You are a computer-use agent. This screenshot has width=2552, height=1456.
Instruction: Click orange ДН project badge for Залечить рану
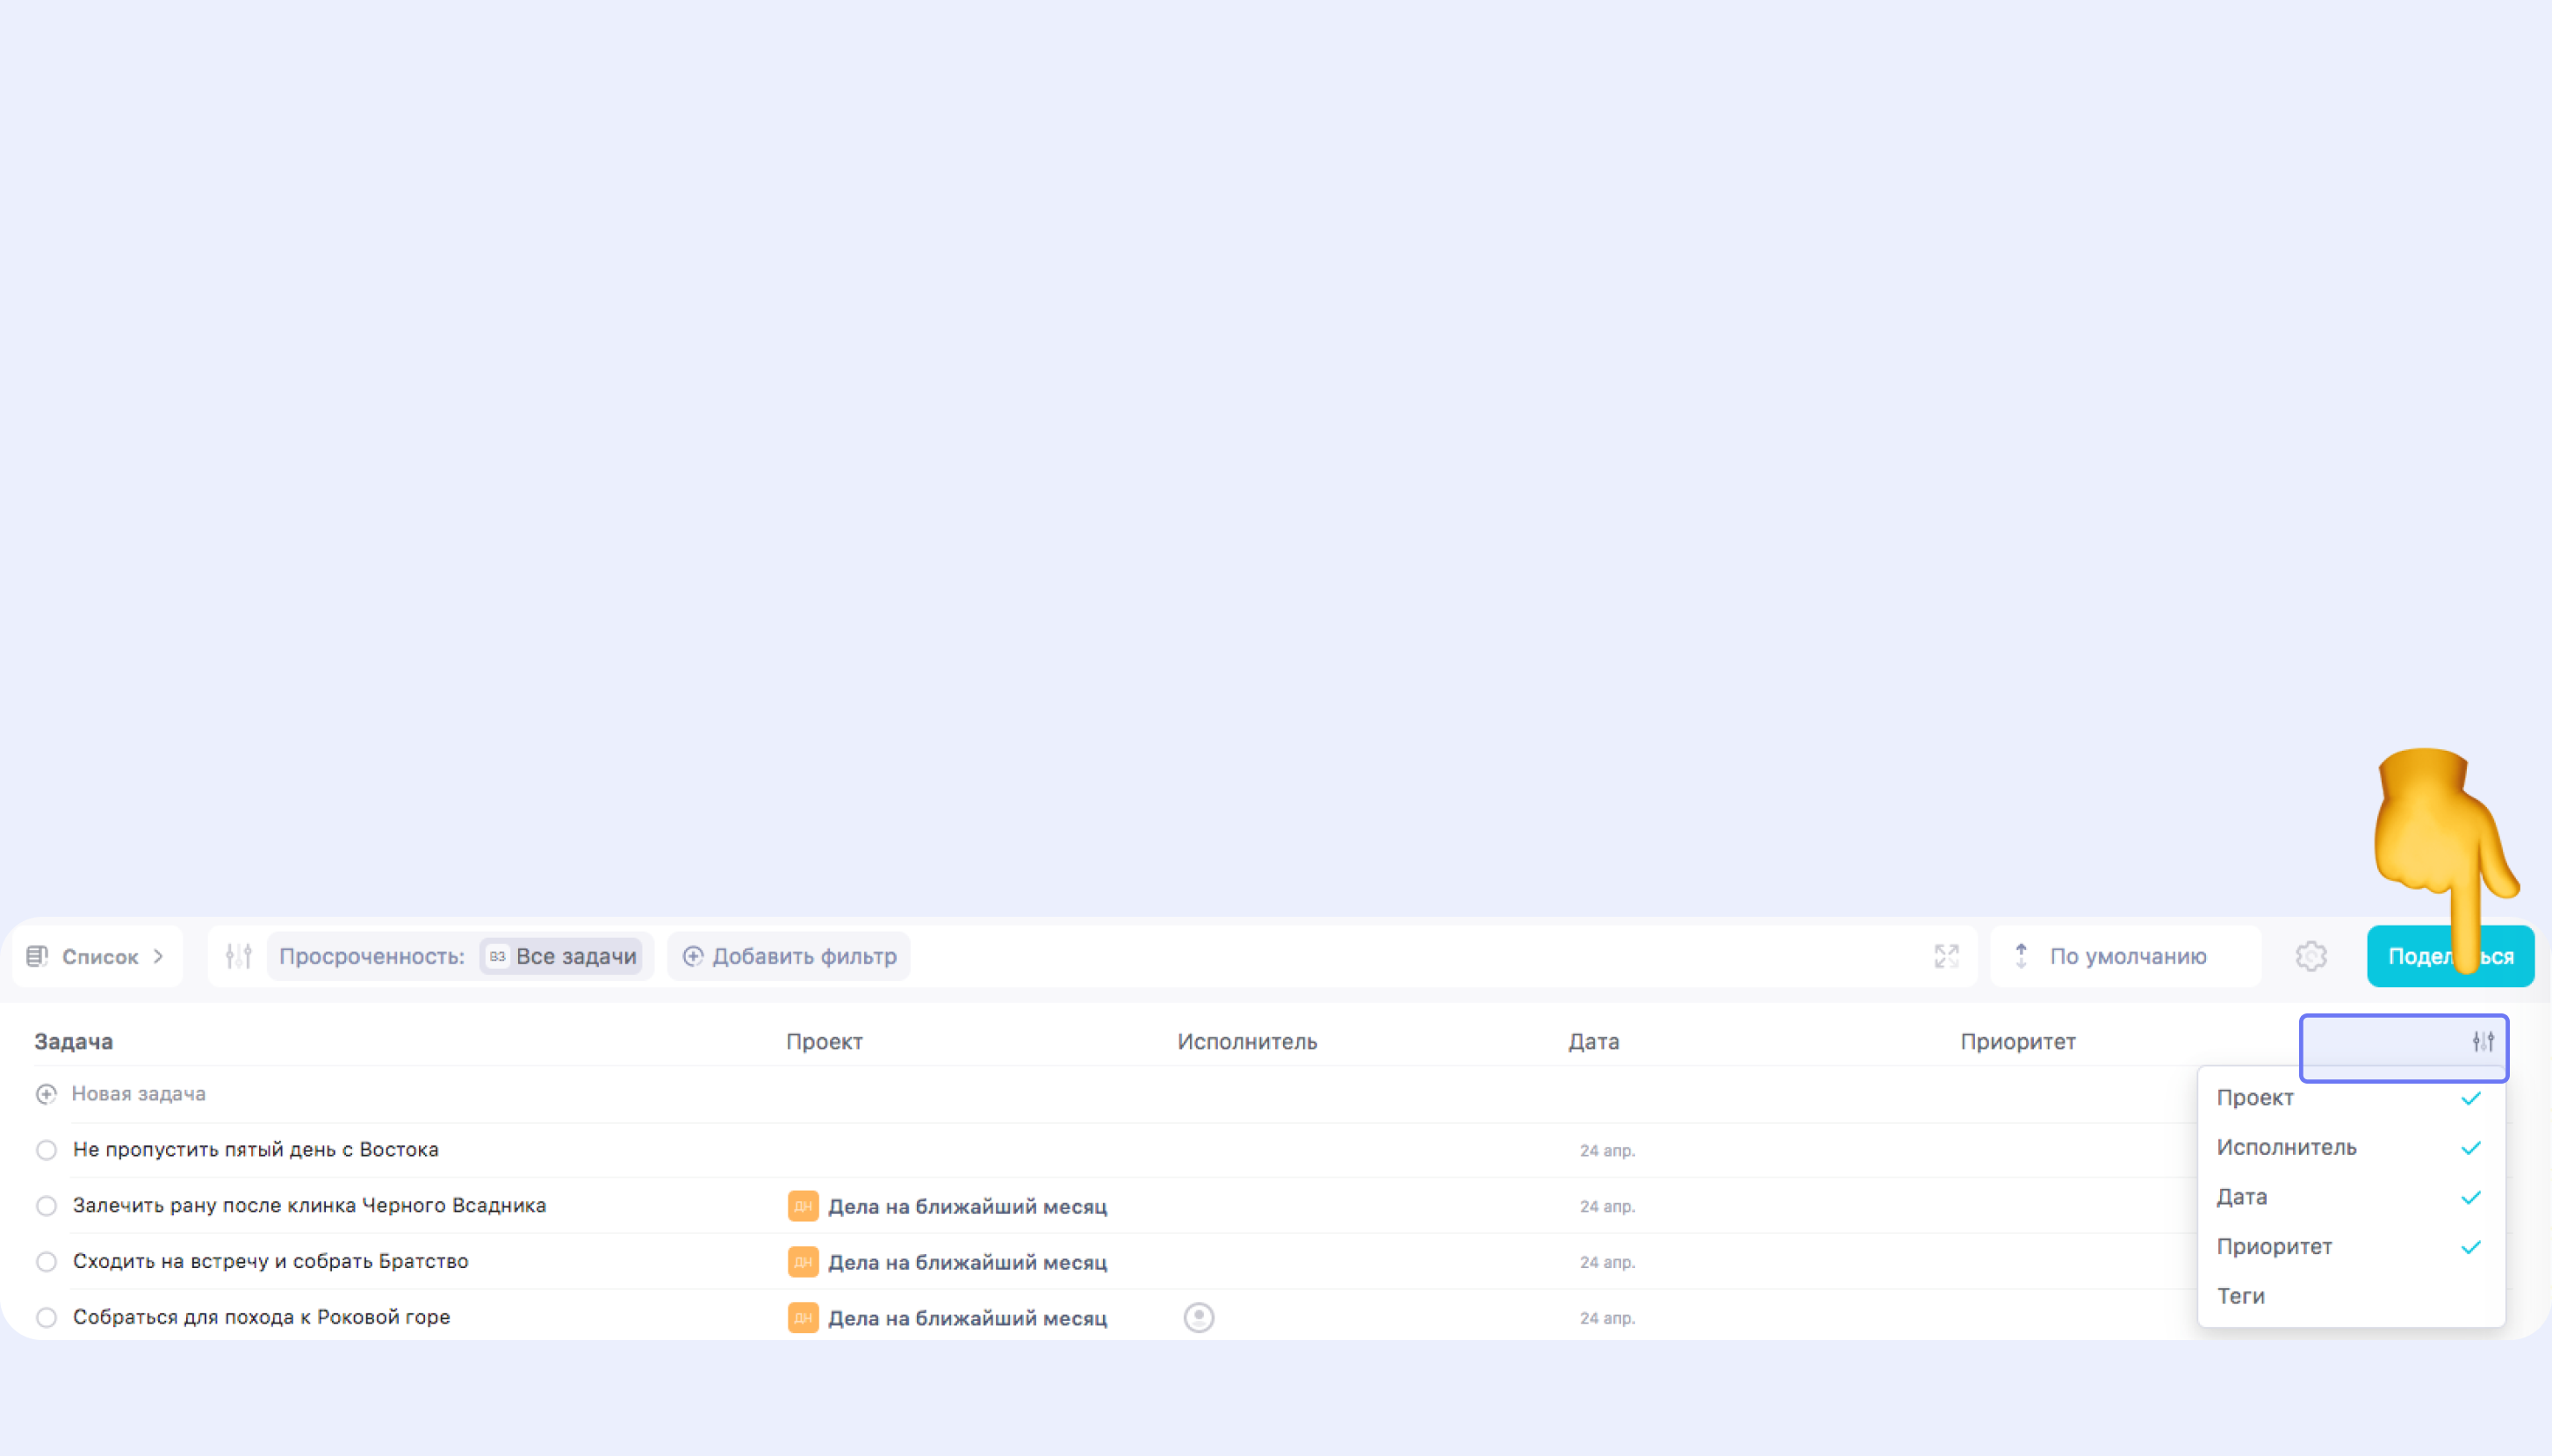click(803, 1206)
